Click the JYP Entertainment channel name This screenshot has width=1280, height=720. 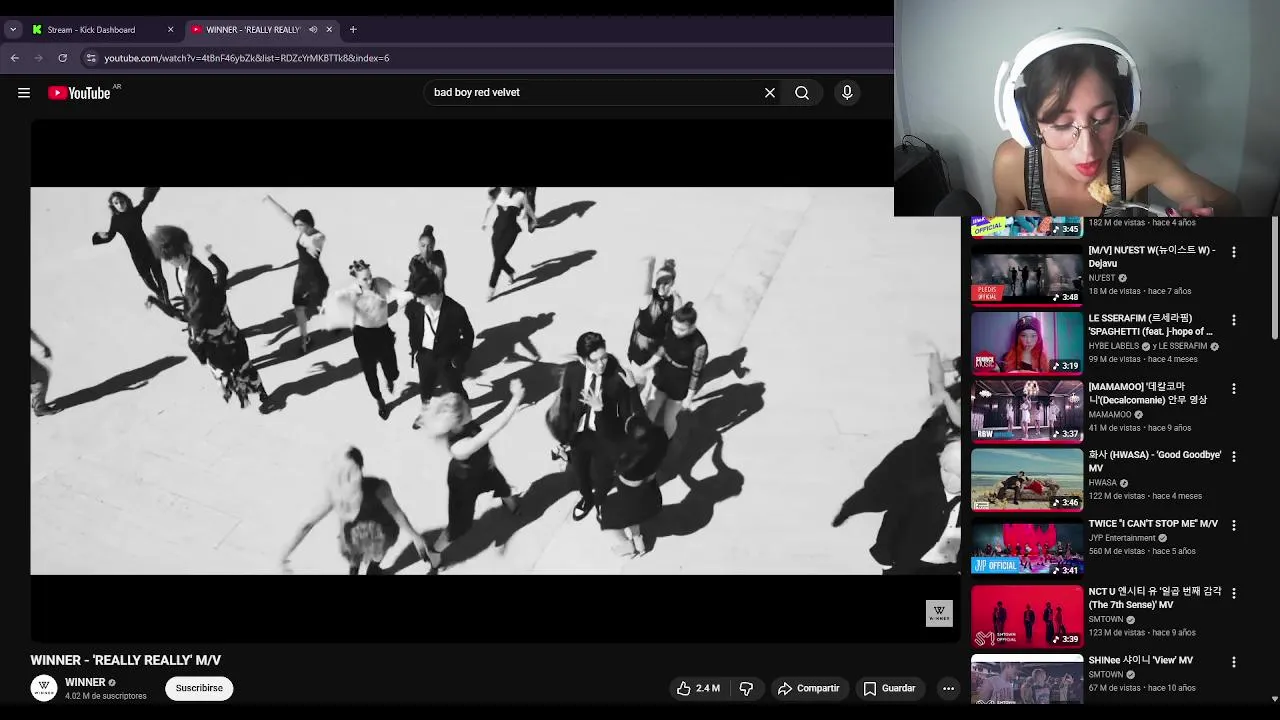pos(1122,538)
